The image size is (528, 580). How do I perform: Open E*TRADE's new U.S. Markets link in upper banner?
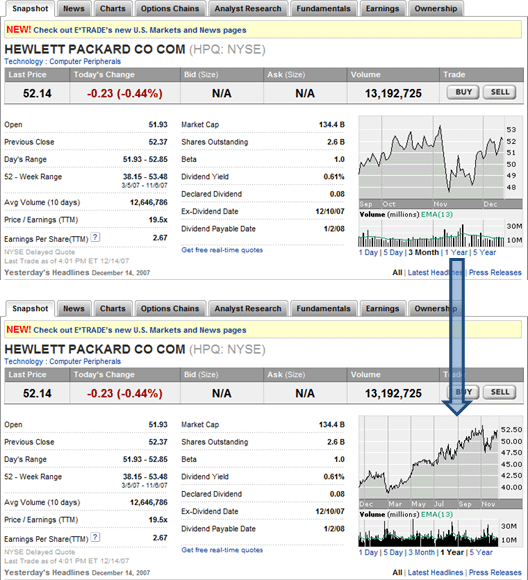click(140, 30)
